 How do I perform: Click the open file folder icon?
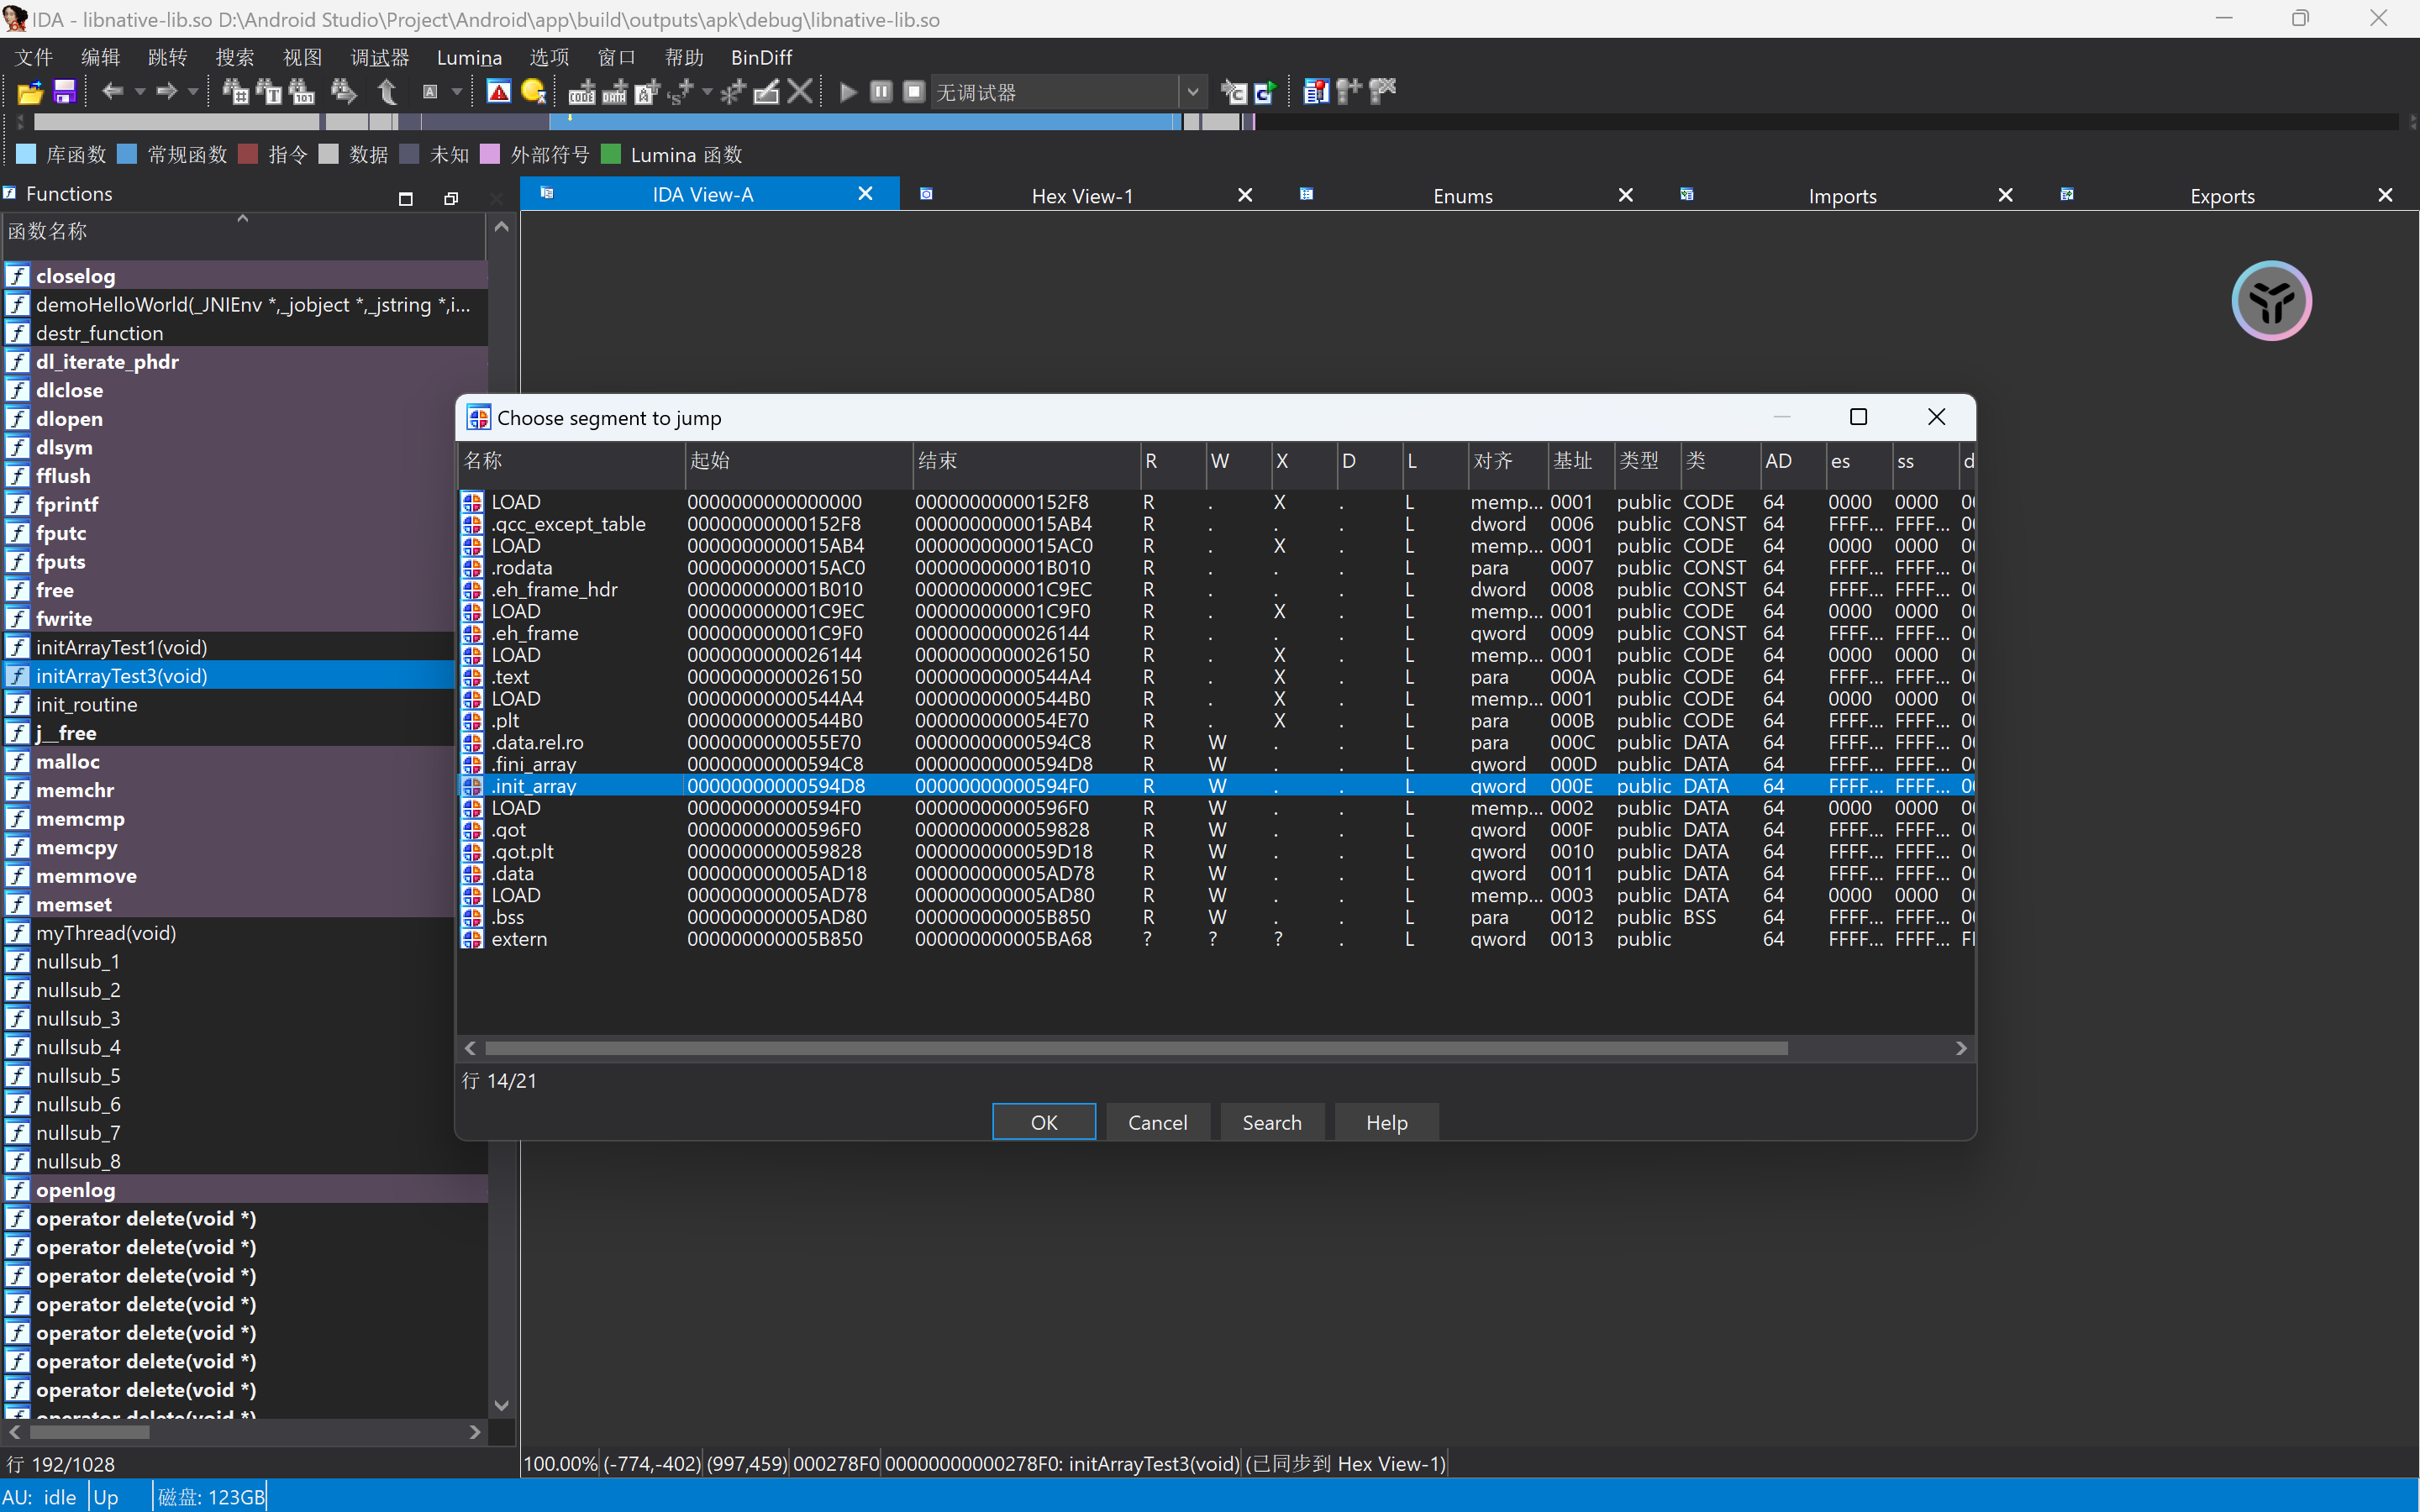tap(30, 93)
